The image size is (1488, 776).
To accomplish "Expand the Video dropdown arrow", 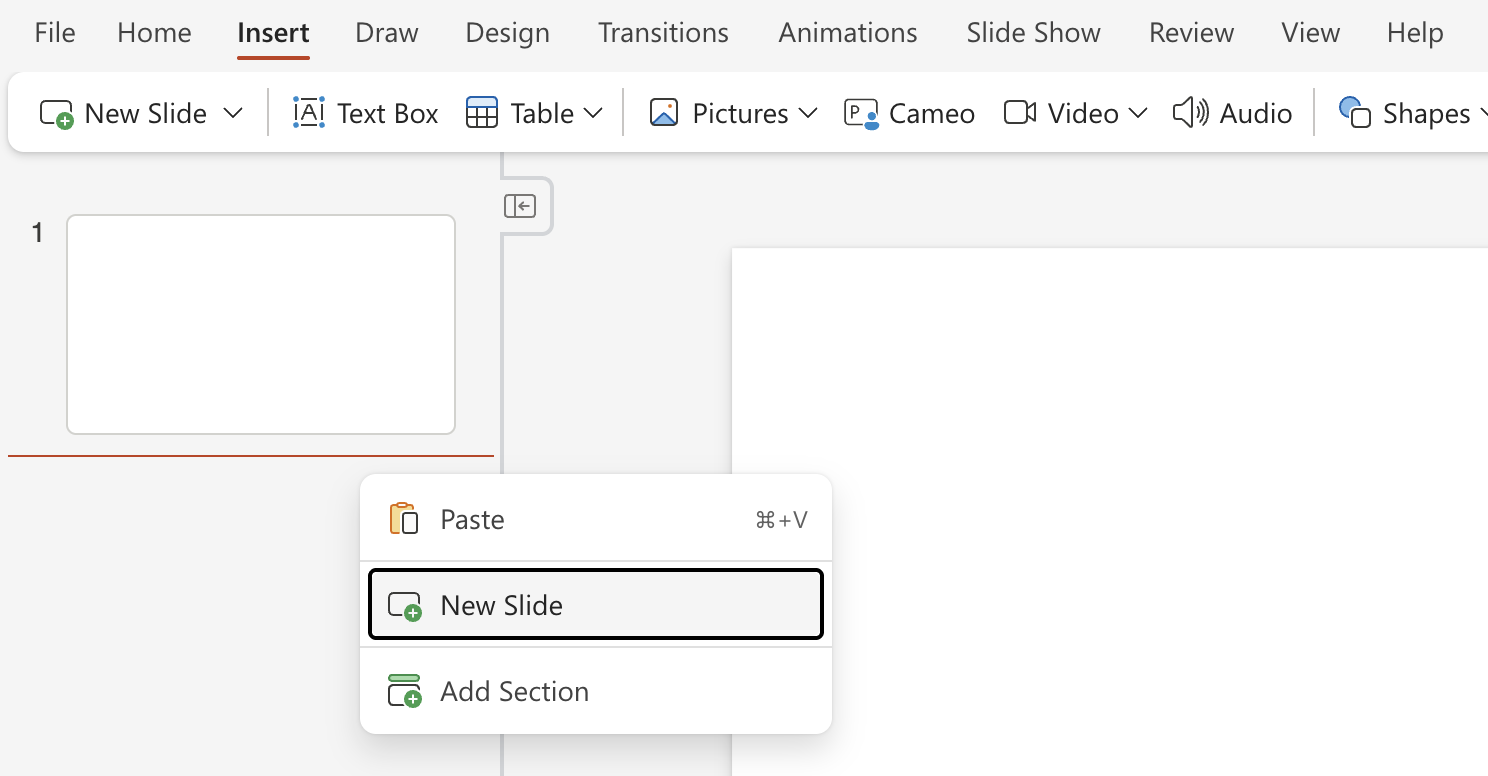I will pos(1138,113).
